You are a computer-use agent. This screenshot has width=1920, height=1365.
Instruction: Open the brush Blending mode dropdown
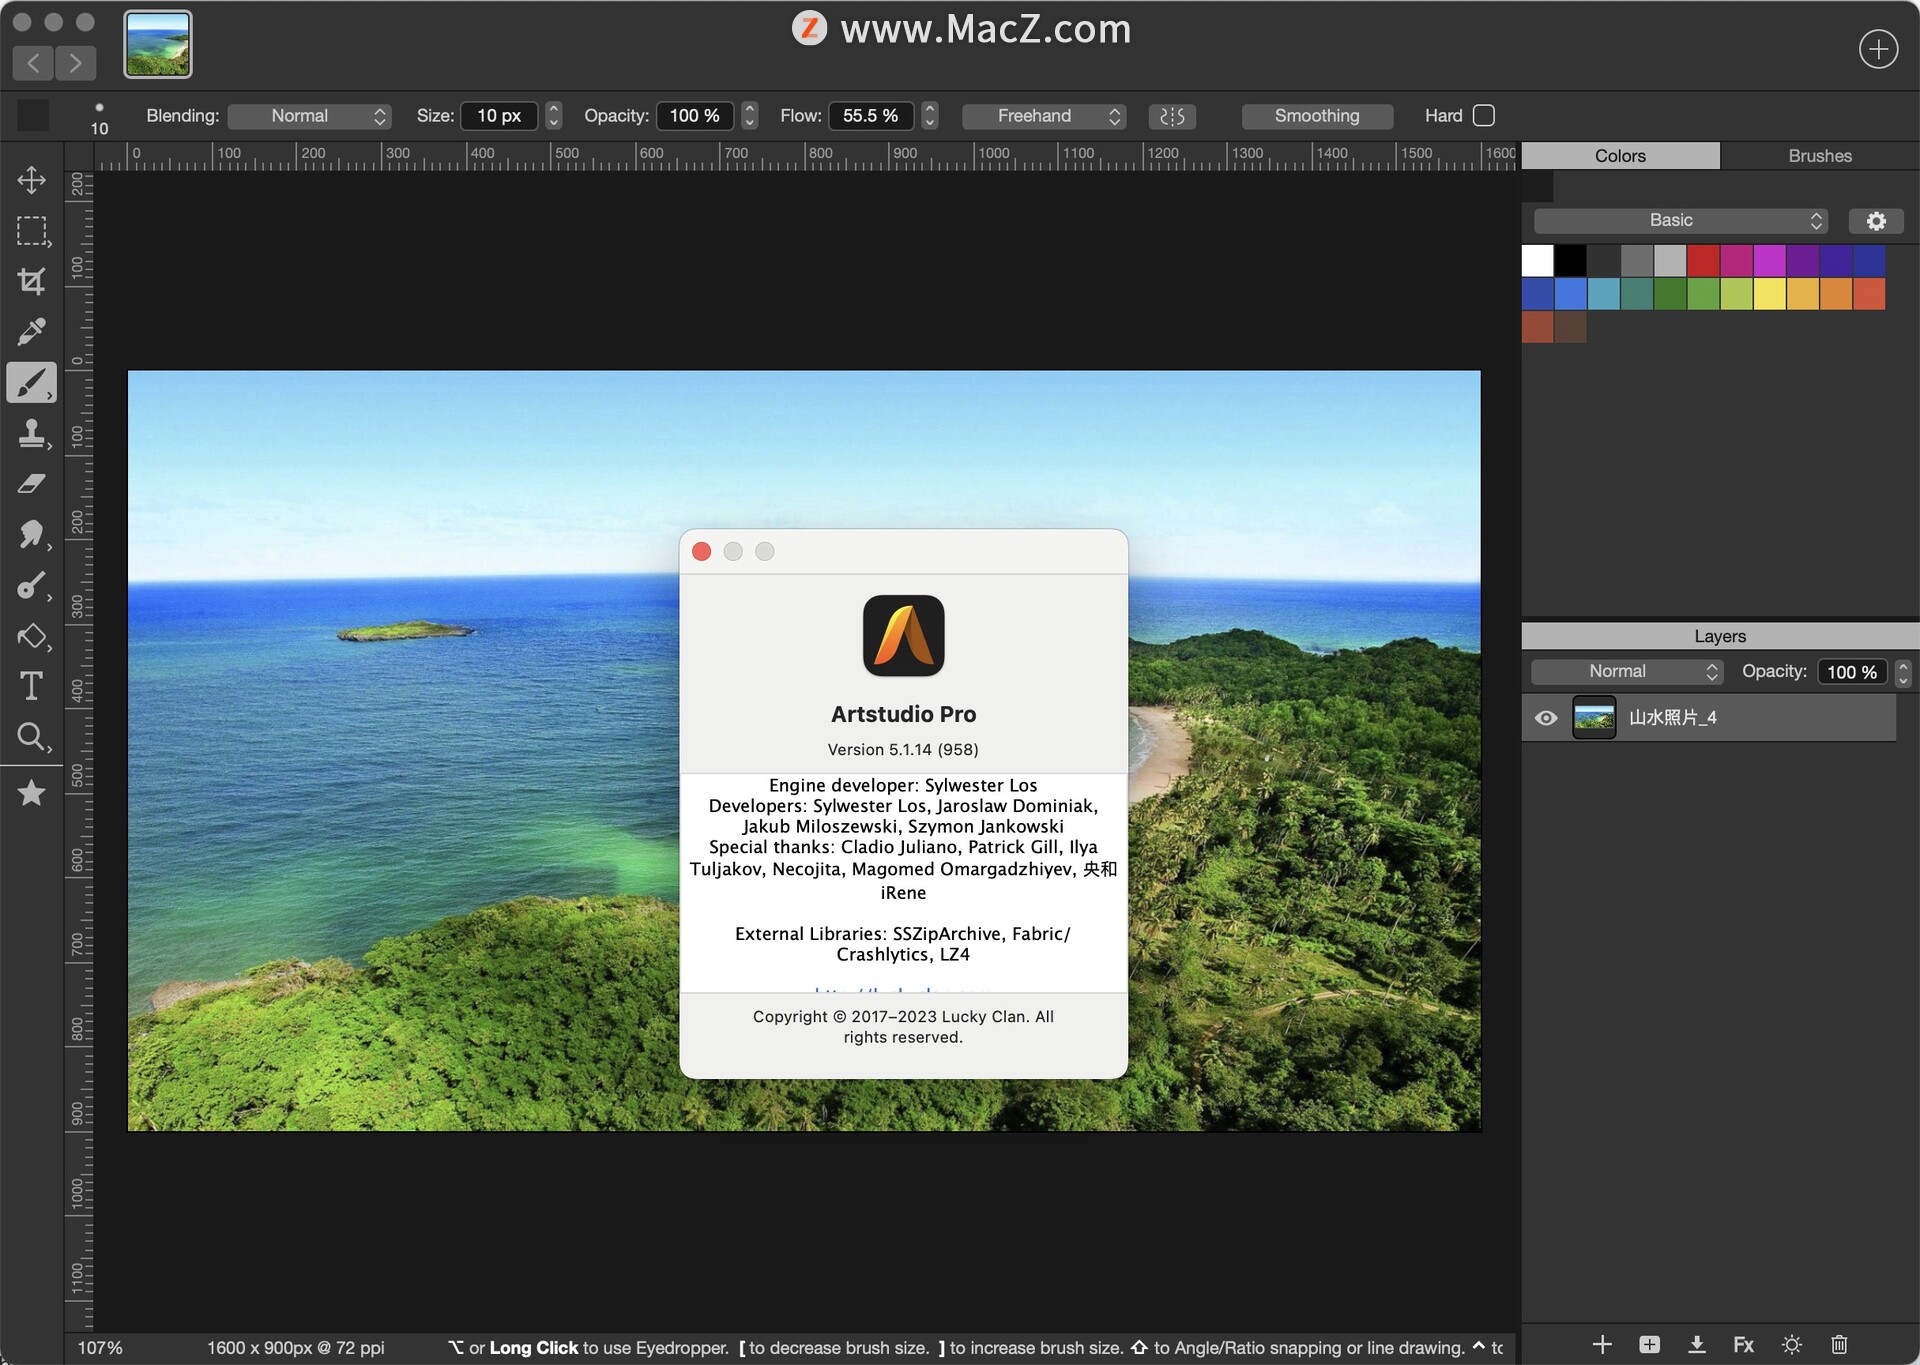click(309, 116)
